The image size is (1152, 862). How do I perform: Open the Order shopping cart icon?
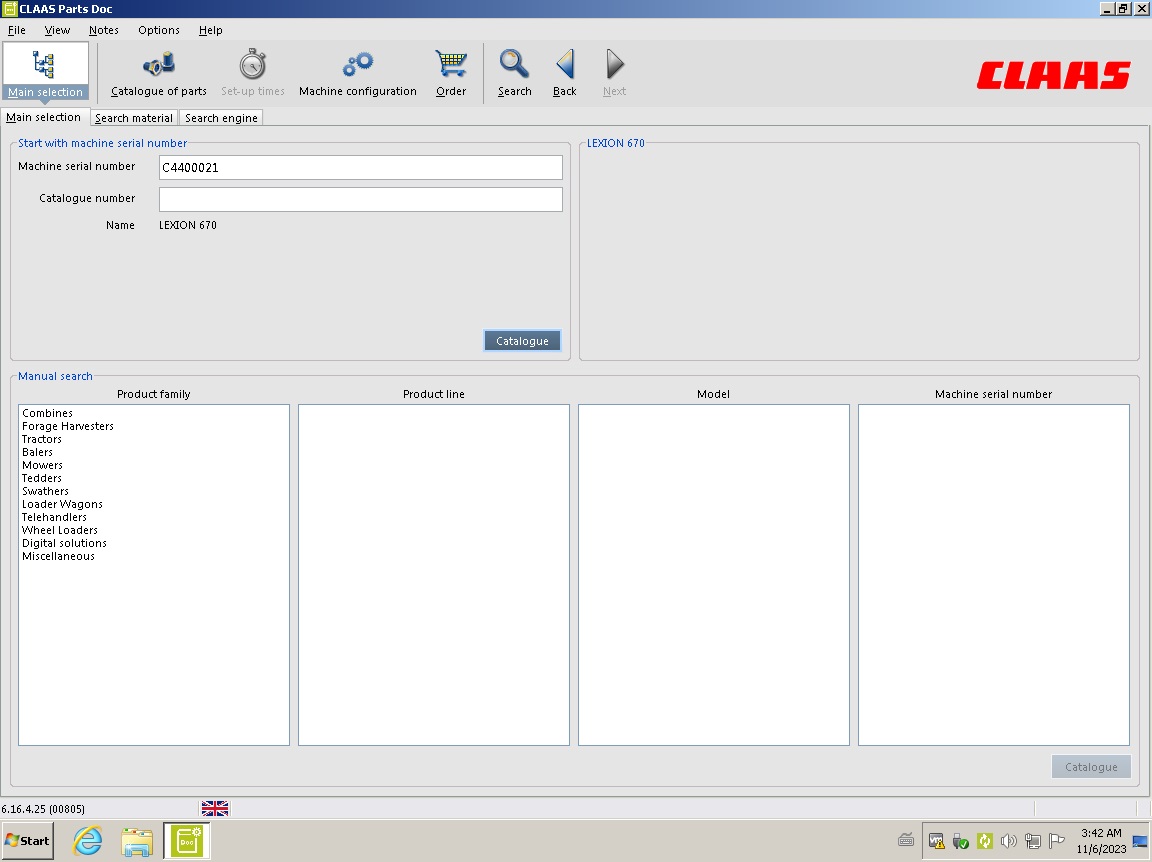(x=450, y=64)
